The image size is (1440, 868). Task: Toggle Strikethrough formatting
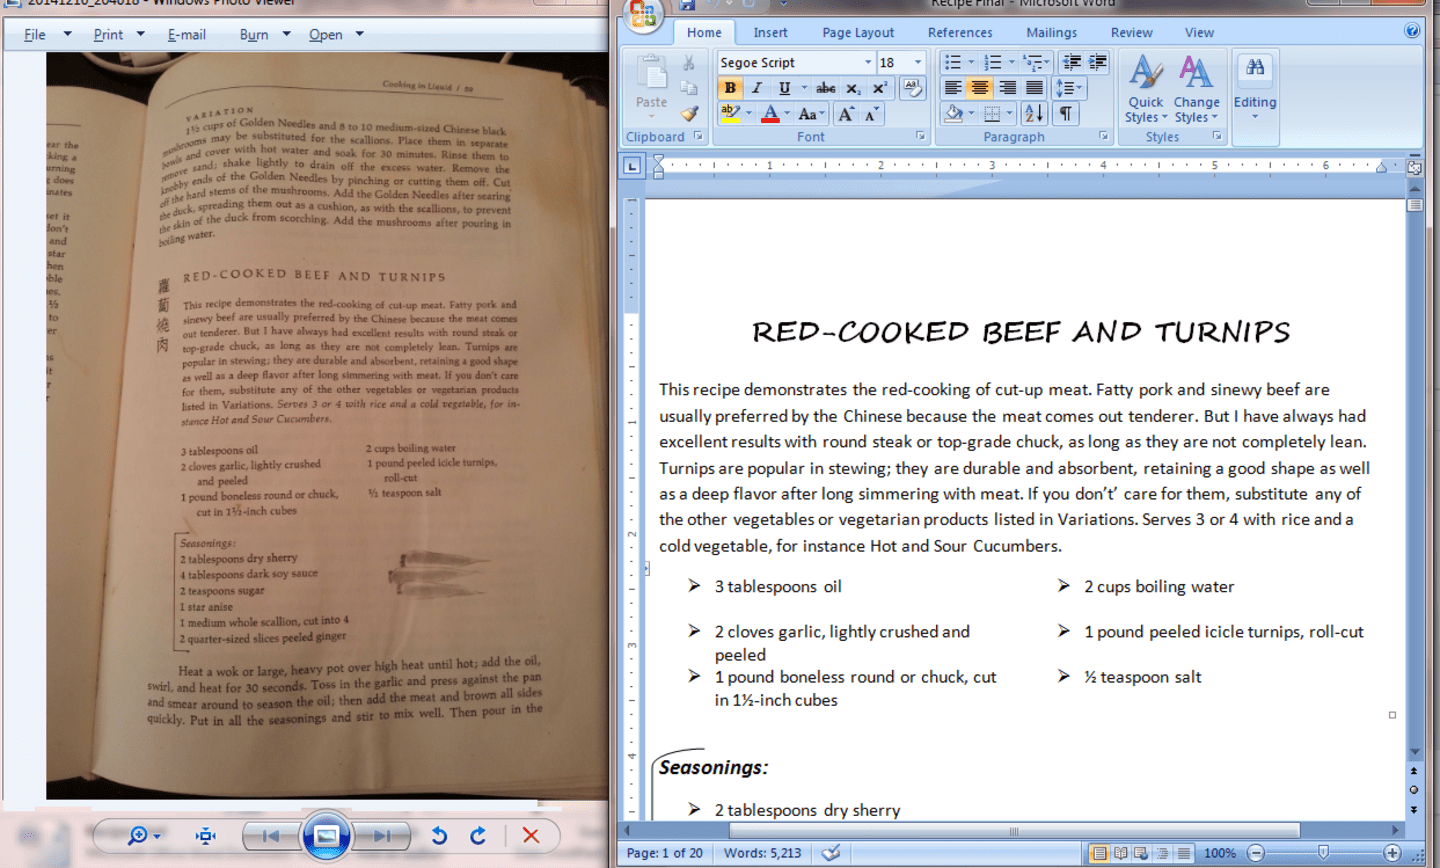[826, 88]
